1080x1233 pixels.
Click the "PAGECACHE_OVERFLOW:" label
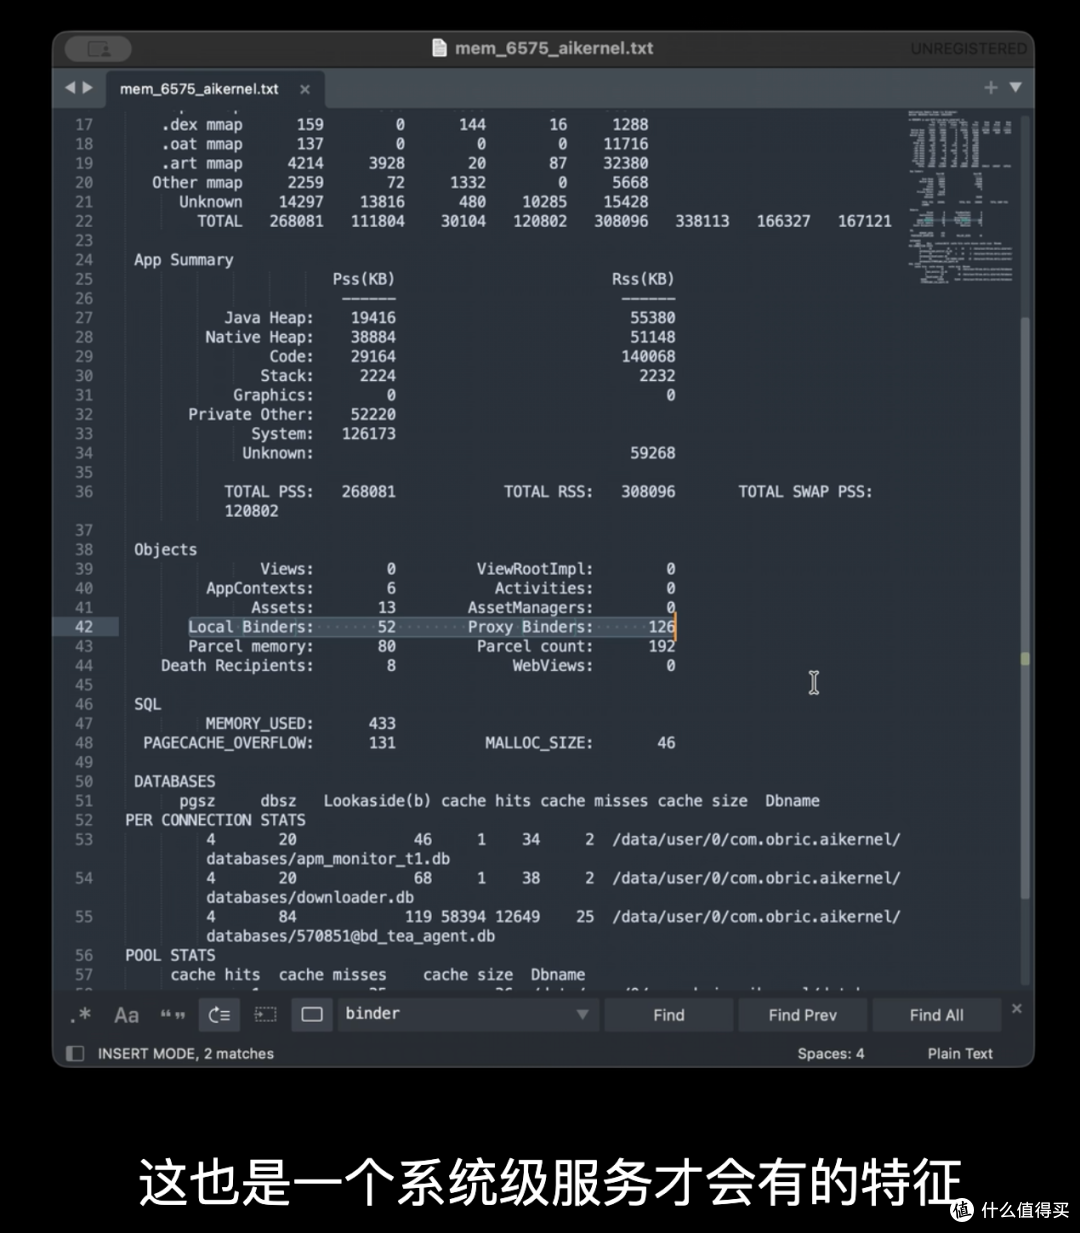click(x=229, y=743)
